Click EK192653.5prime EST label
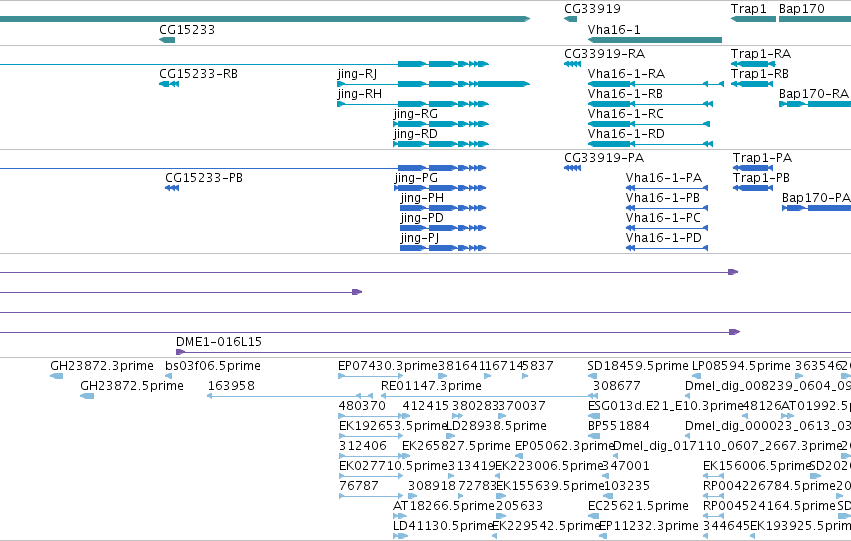 click(392, 426)
